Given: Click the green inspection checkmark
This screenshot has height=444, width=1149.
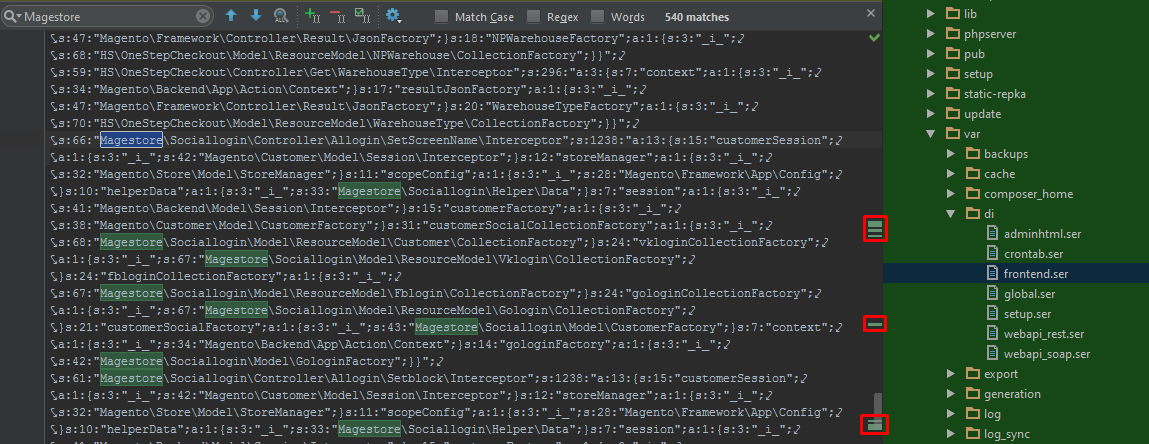Looking at the screenshot, I should (x=874, y=37).
